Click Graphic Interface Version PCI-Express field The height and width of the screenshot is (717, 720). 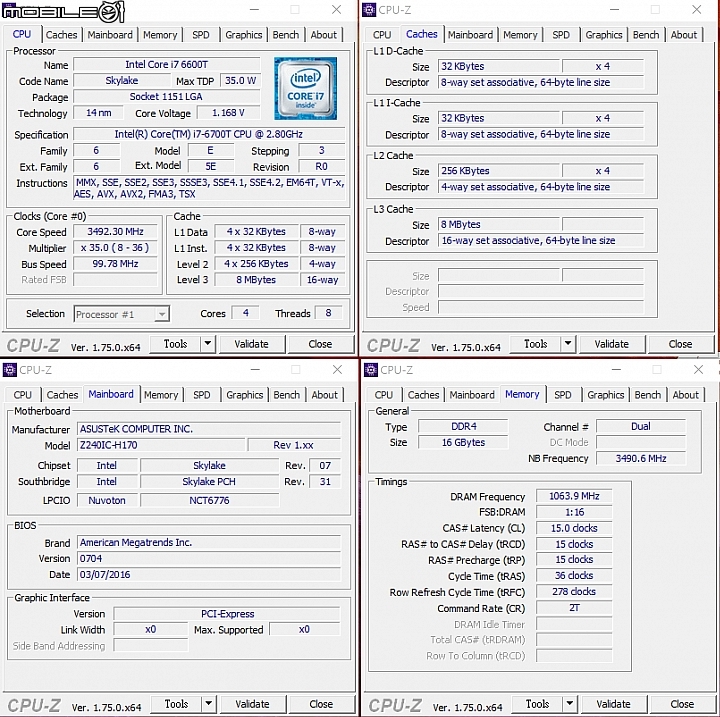(x=227, y=614)
